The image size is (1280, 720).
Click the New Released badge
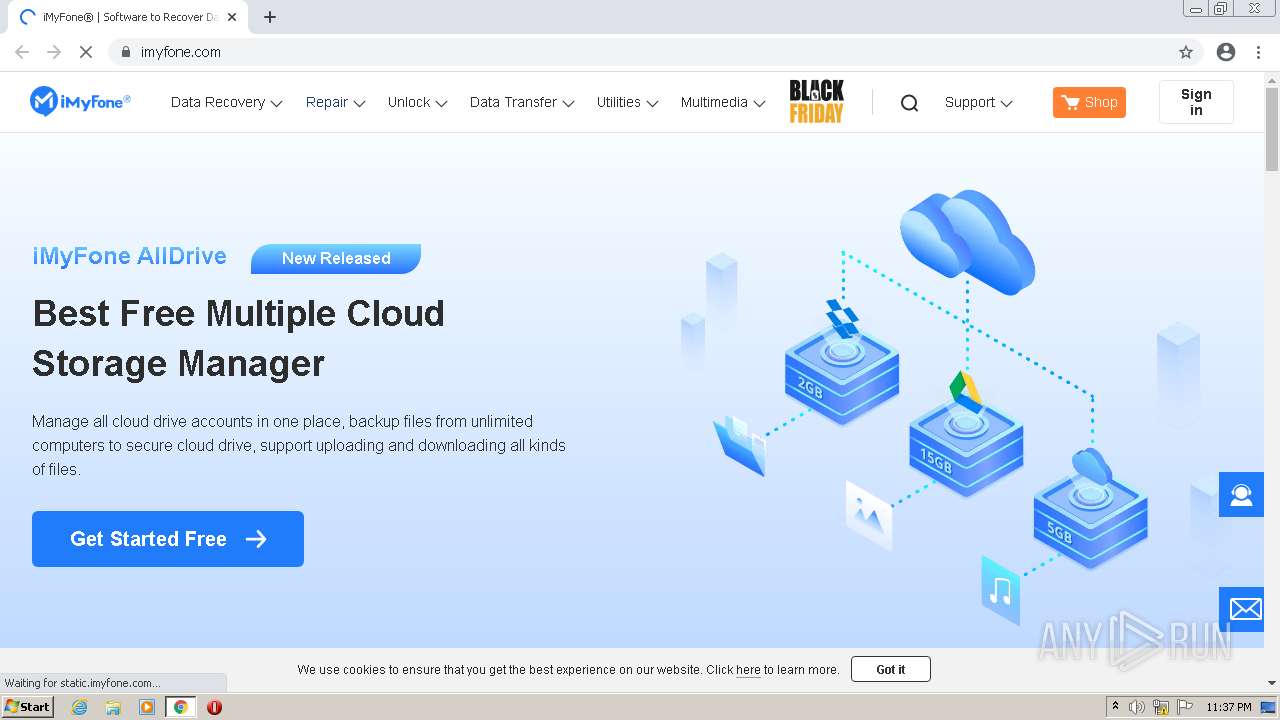tap(336, 258)
